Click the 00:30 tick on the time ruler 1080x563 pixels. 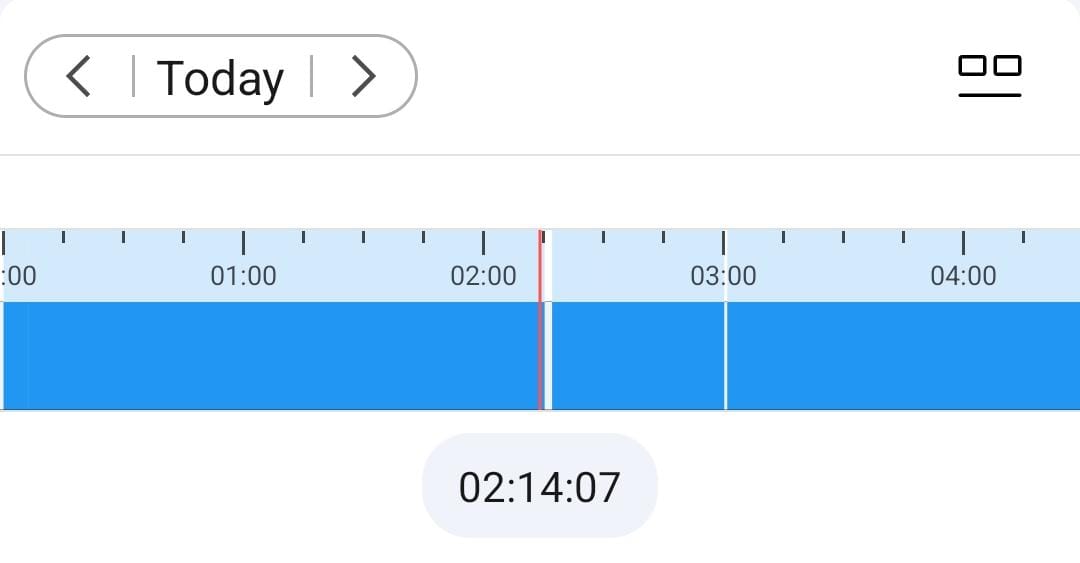pyautogui.click(x=123, y=238)
